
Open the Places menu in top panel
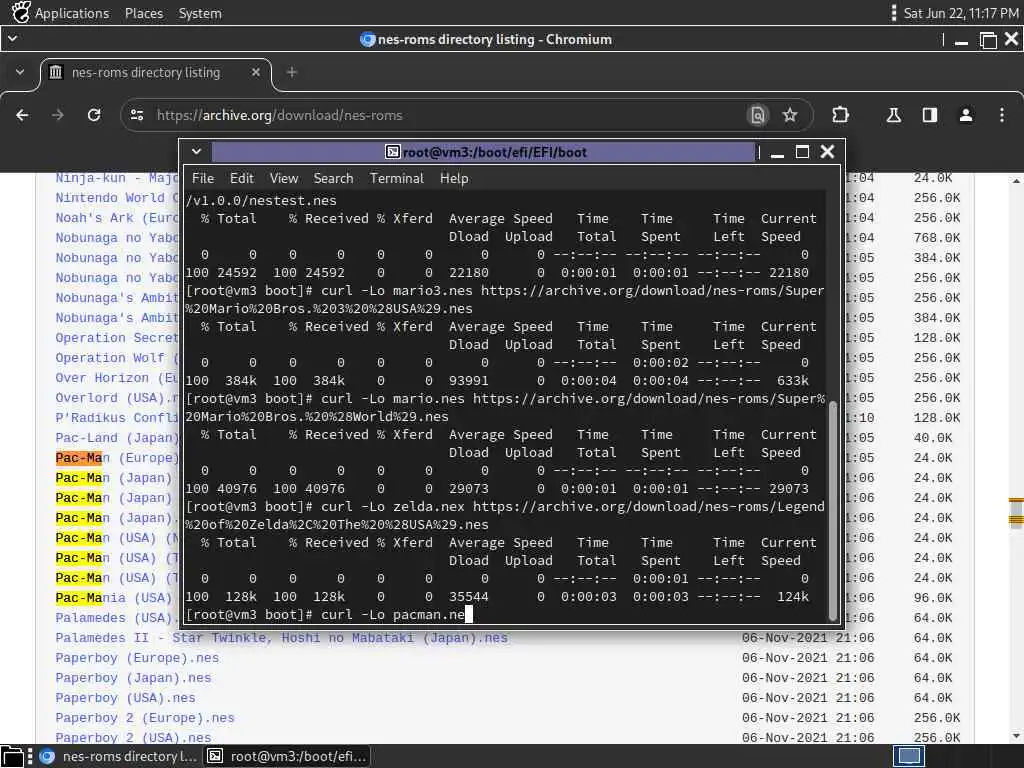point(144,13)
